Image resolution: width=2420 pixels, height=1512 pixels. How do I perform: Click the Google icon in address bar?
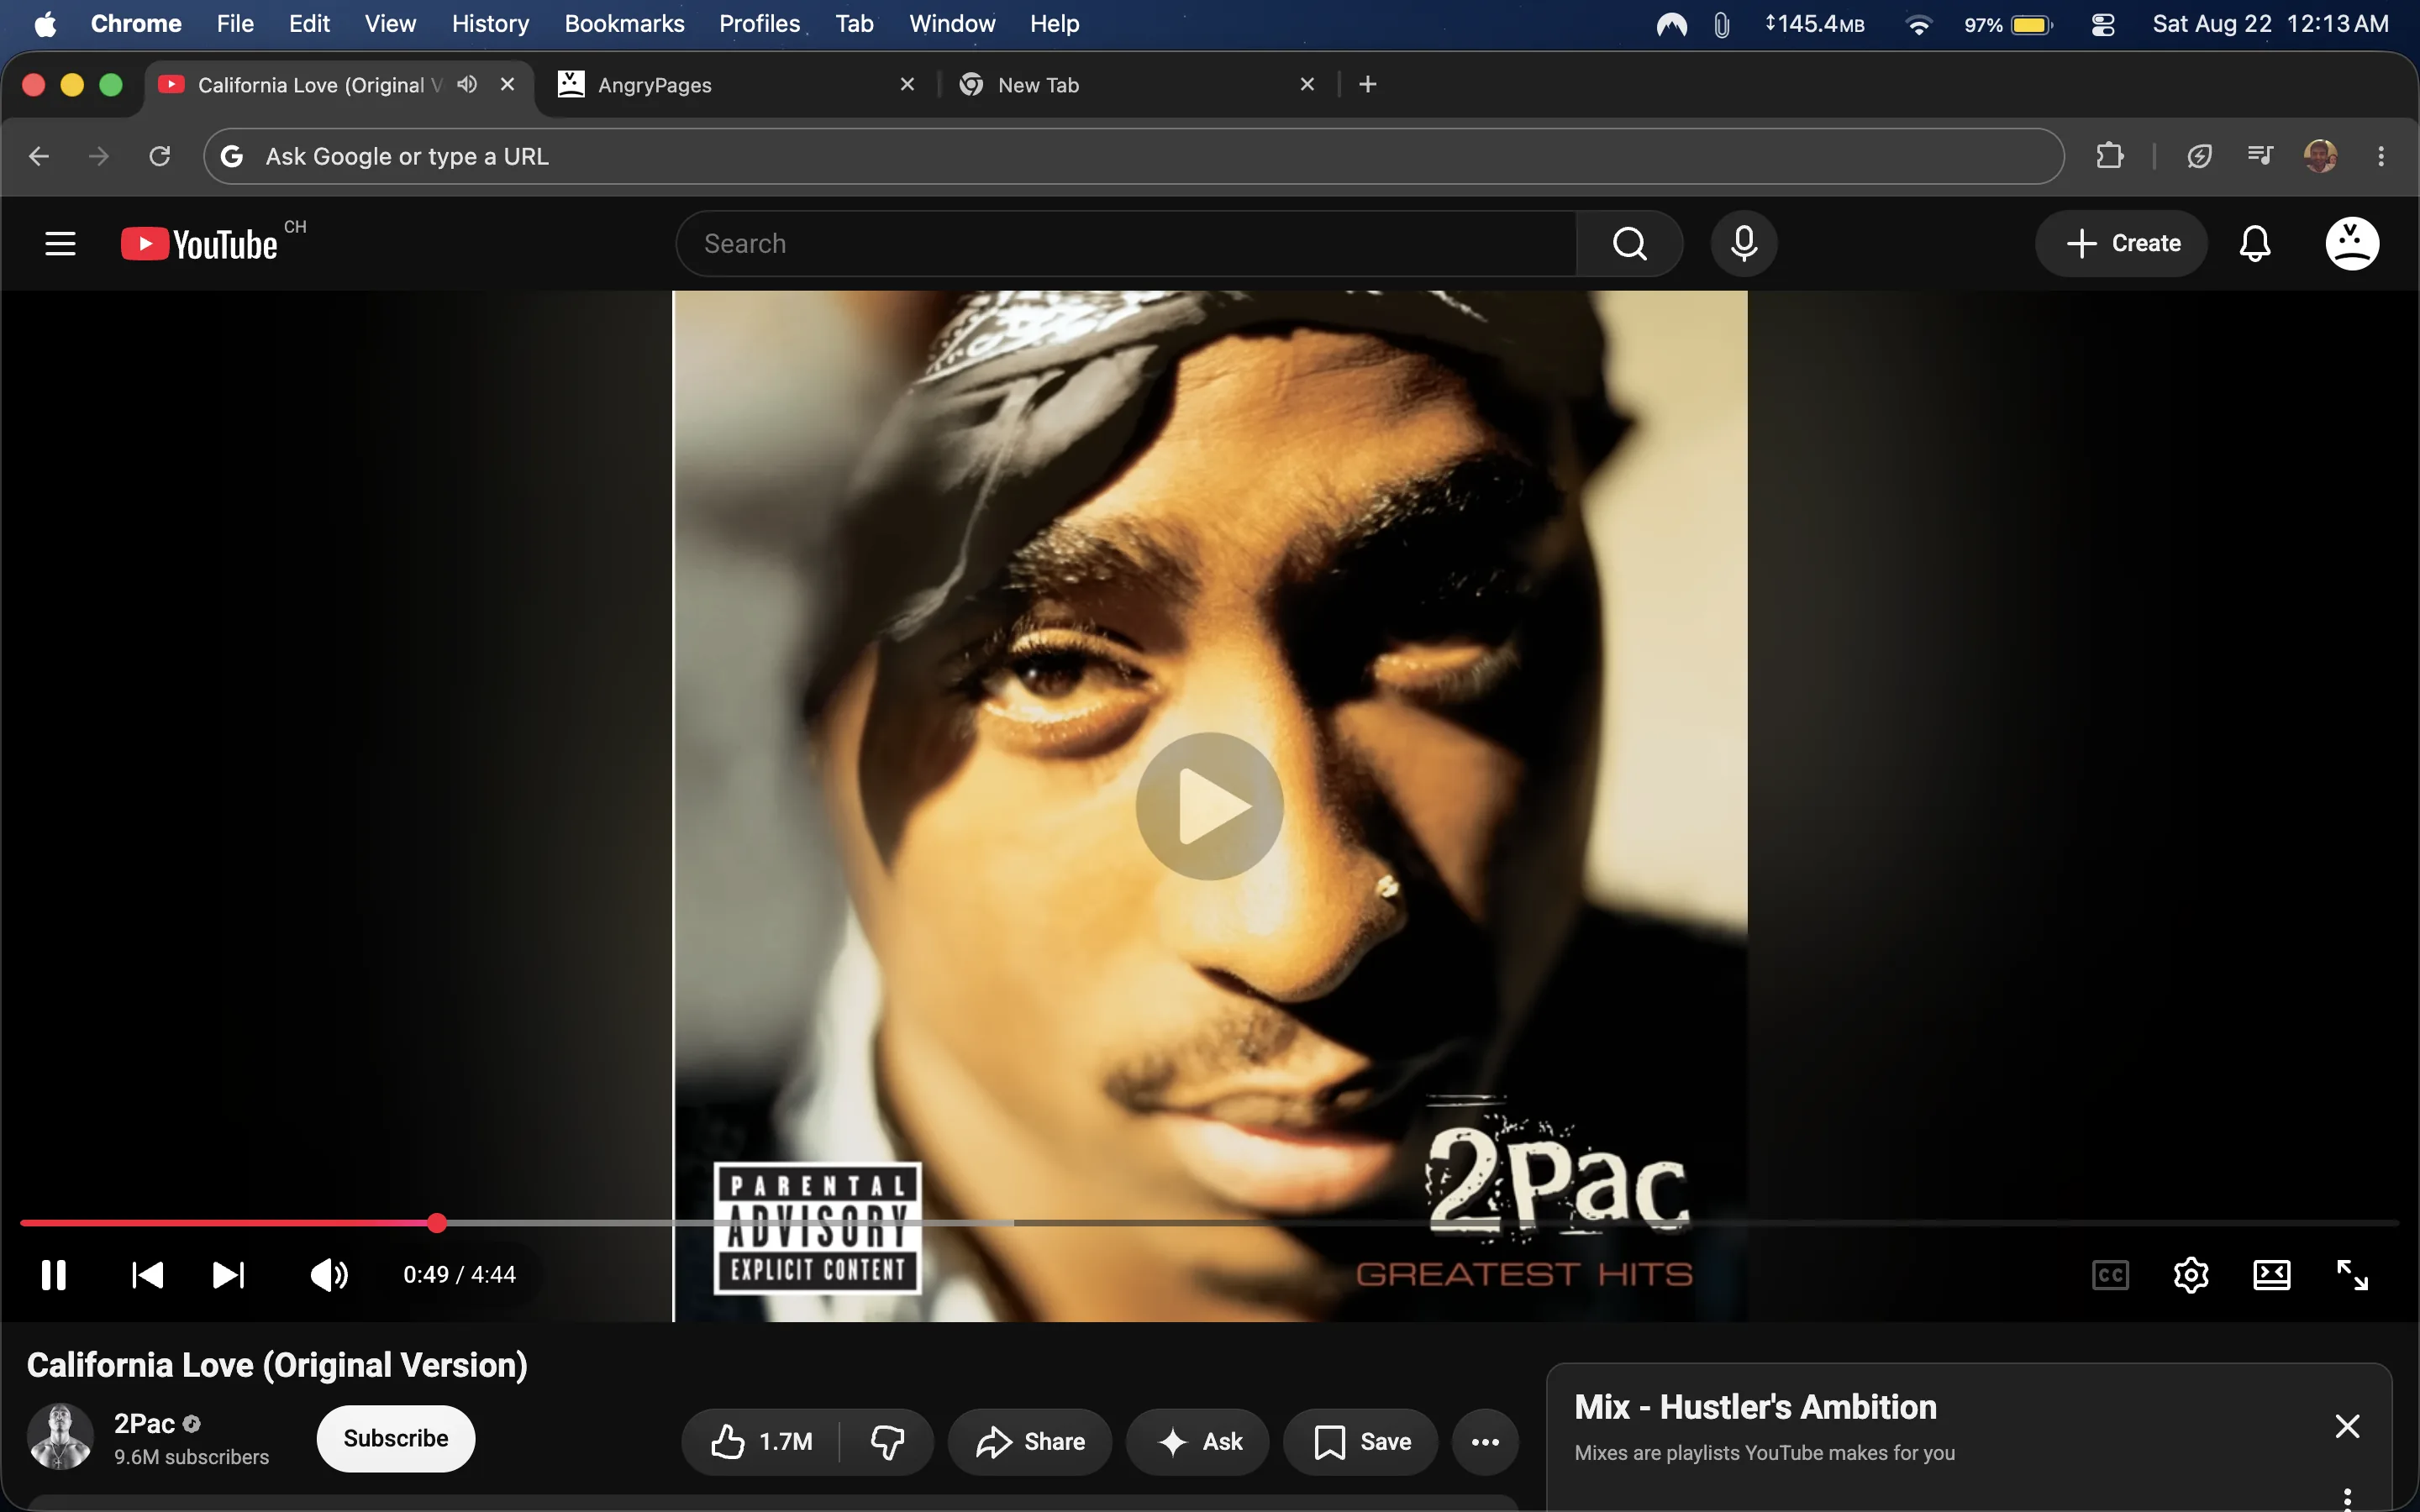tap(232, 156)
